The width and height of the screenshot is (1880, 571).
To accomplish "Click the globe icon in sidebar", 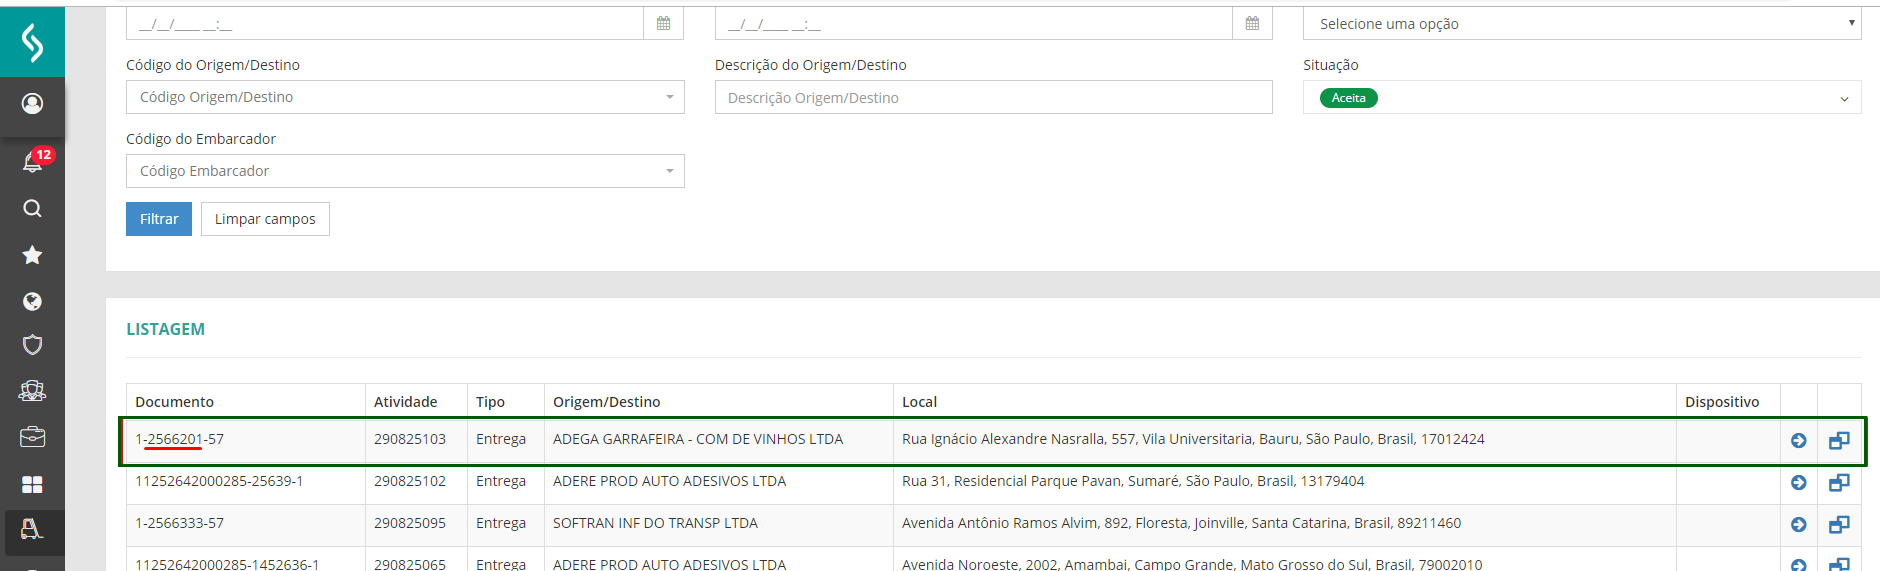I will pyautogui.click(x=32, y=301).
